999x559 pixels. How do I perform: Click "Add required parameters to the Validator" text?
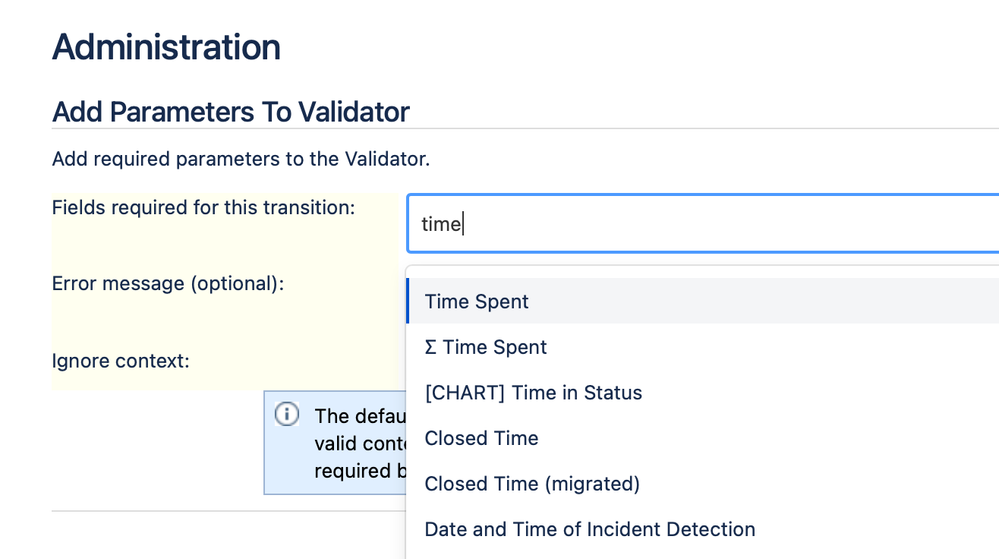pyautogui.click(x=241, y=159)
